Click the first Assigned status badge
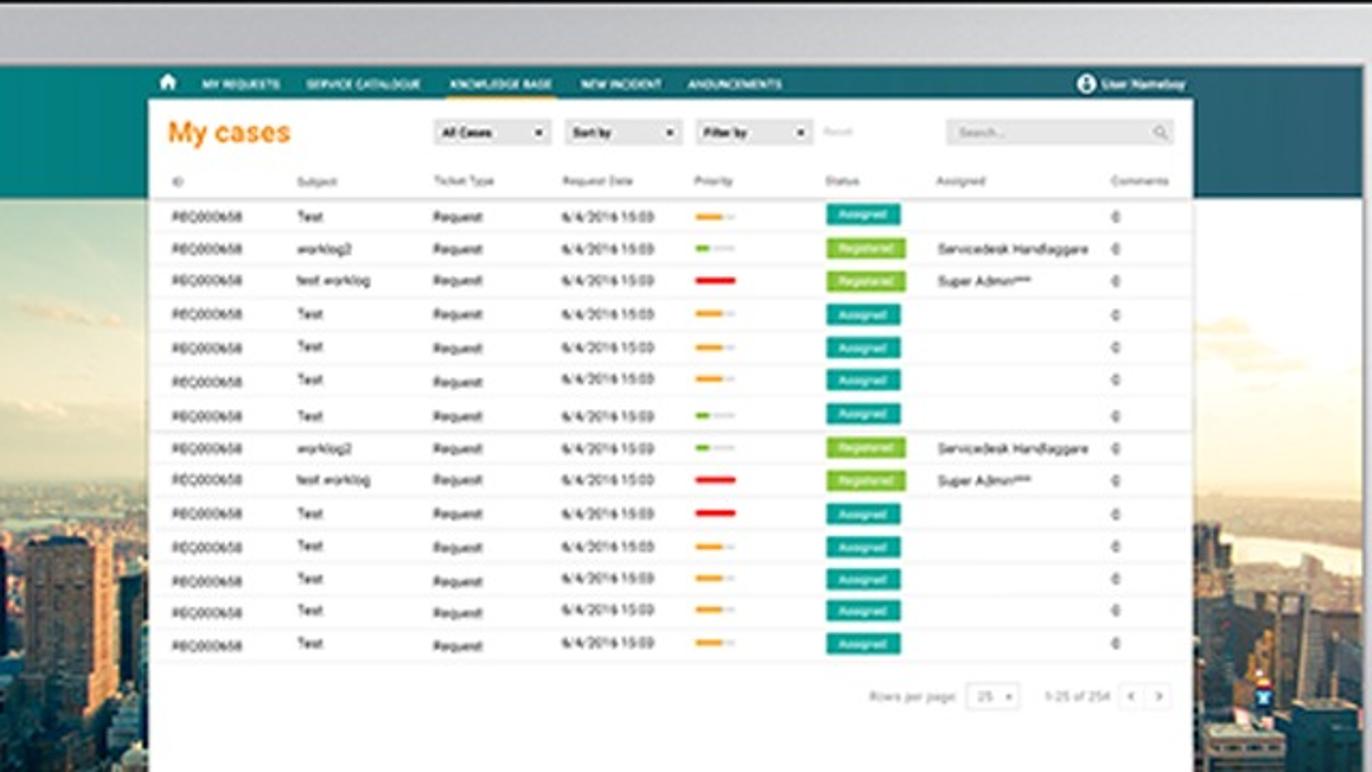1372x772 pixels. pos(863,215)
